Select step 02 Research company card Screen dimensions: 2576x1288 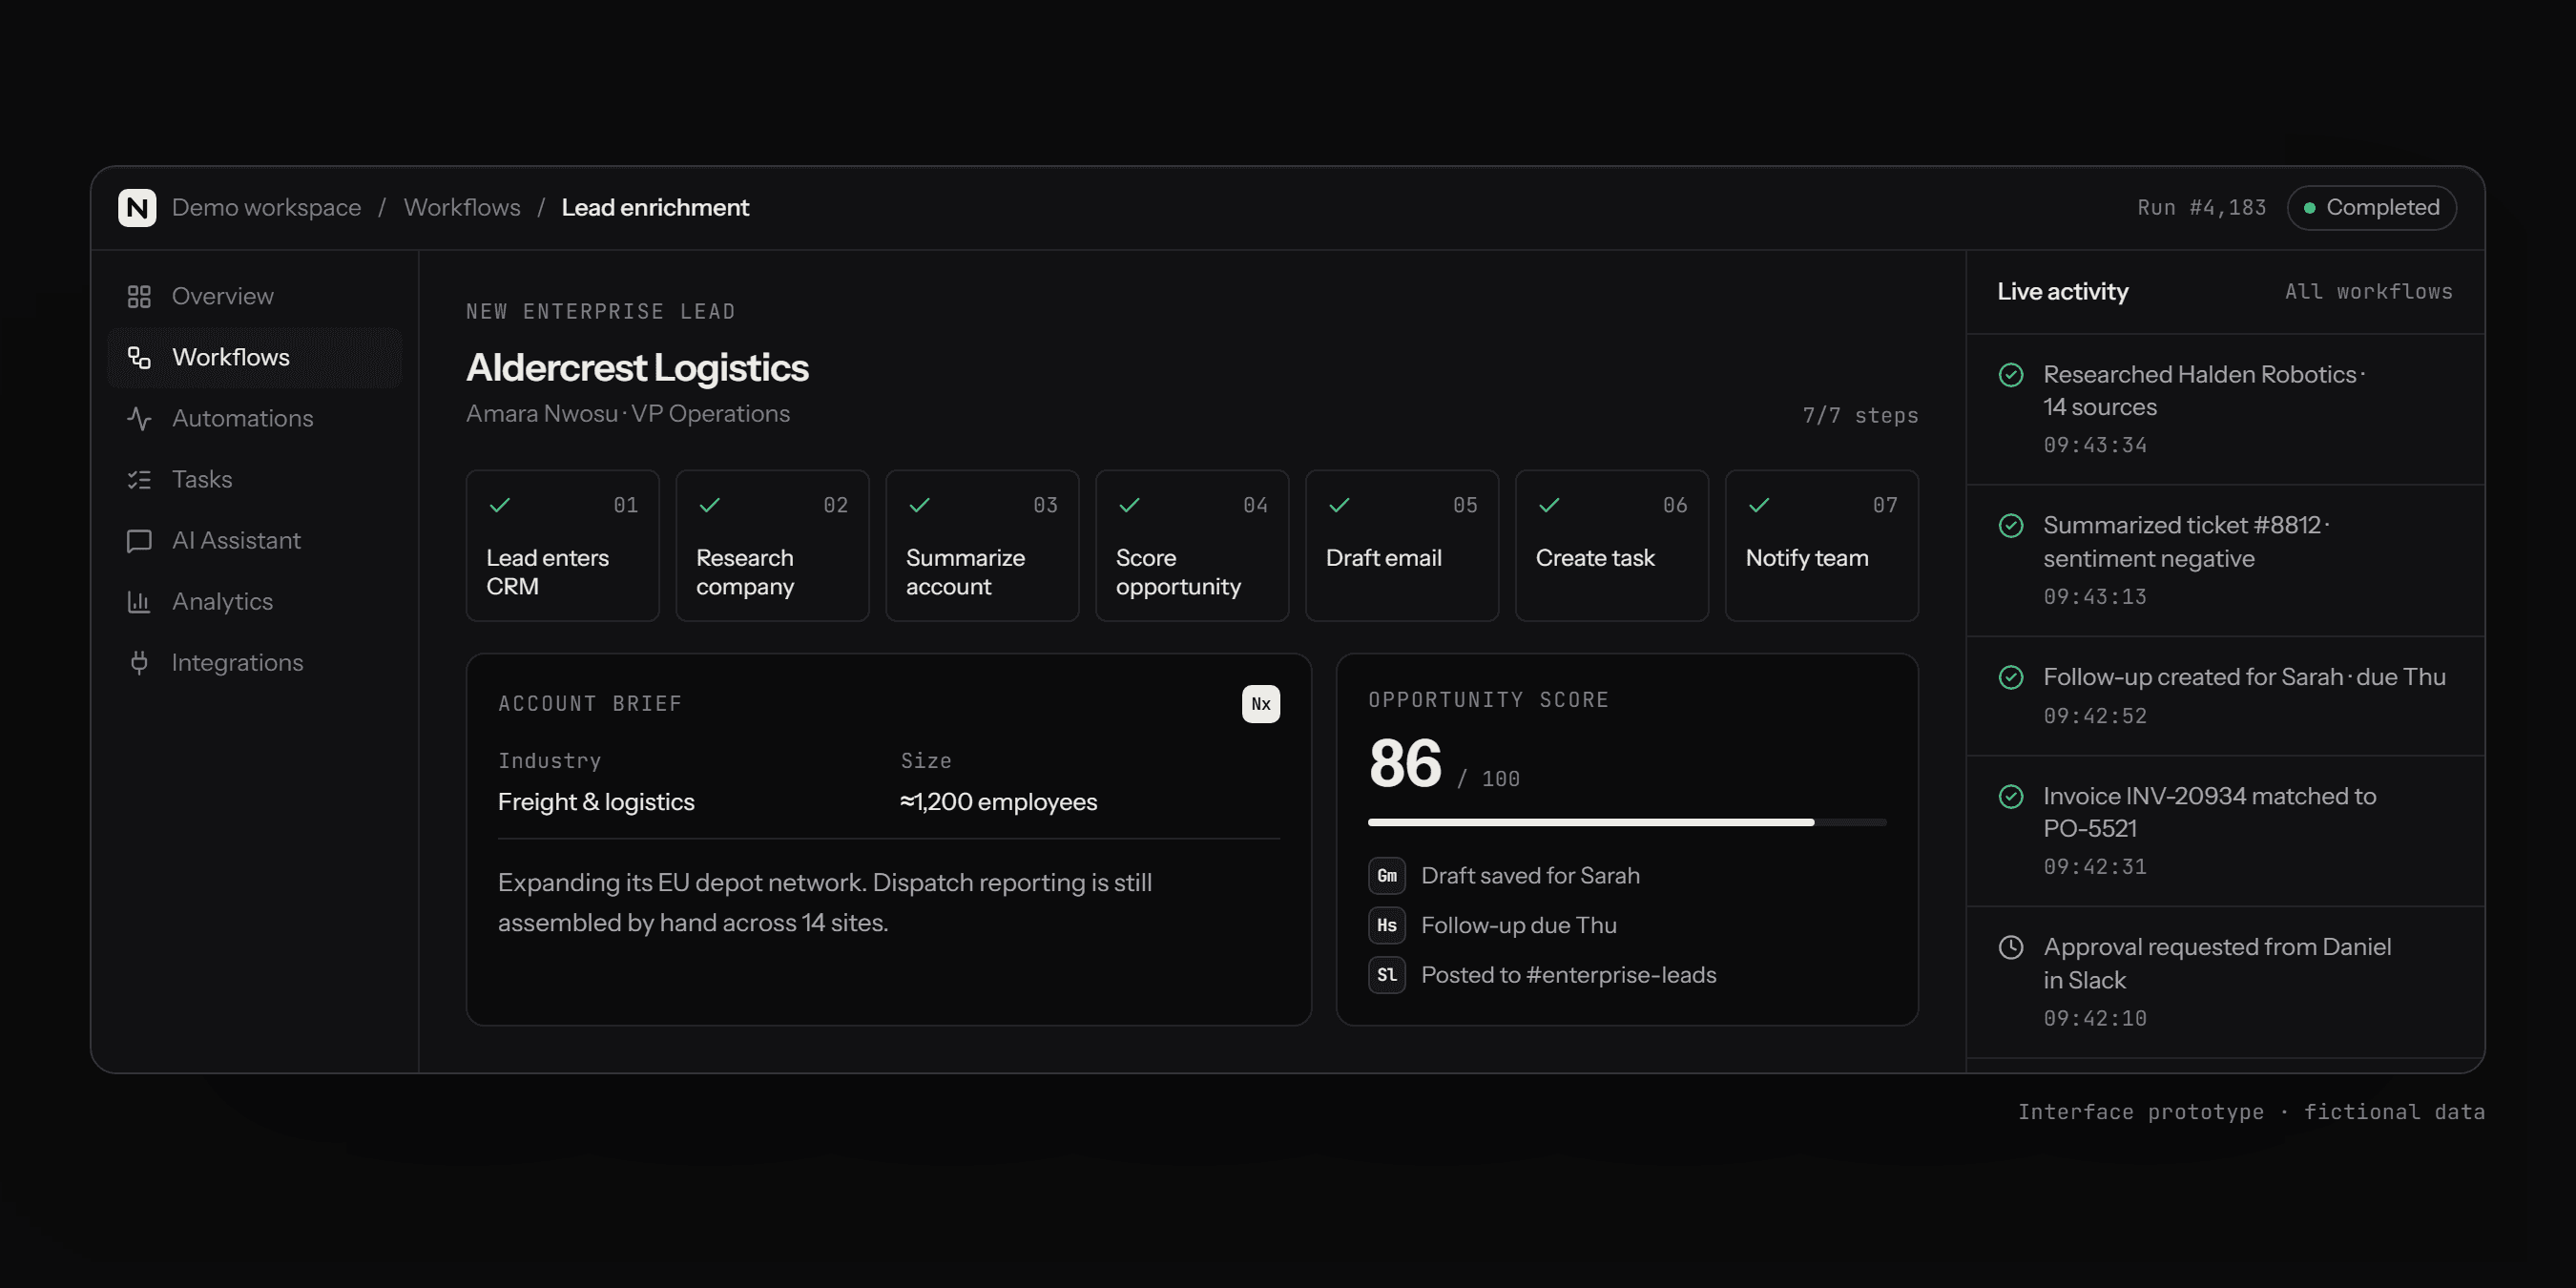click(x=773, y=546)
